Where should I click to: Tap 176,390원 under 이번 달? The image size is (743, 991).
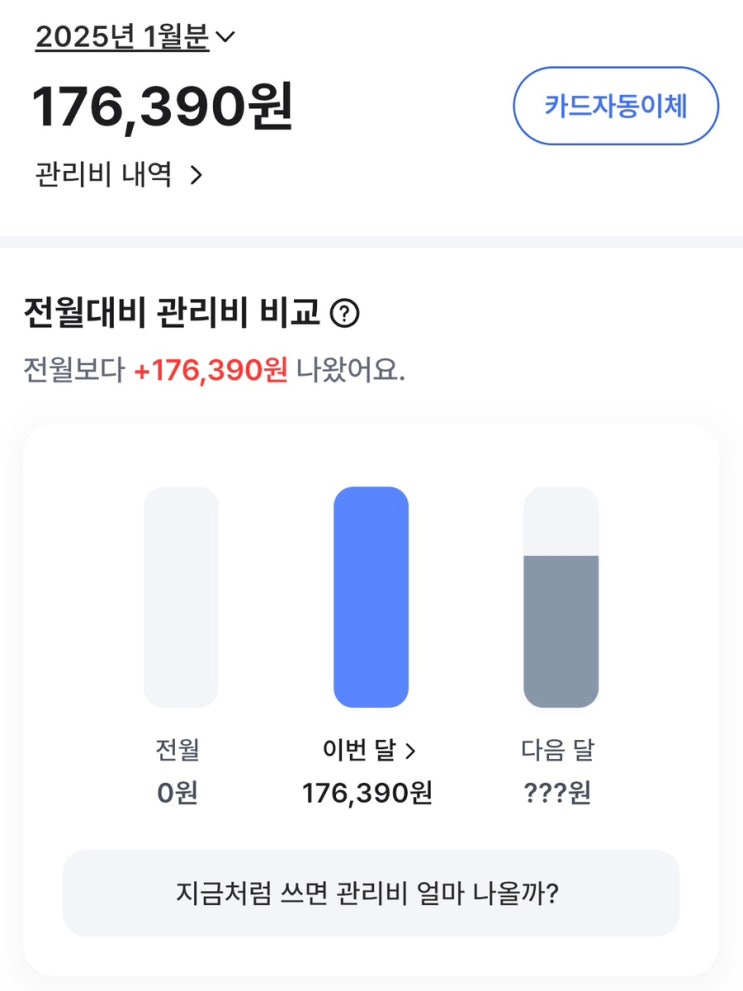pyautogui.click(x=368, y=793)
